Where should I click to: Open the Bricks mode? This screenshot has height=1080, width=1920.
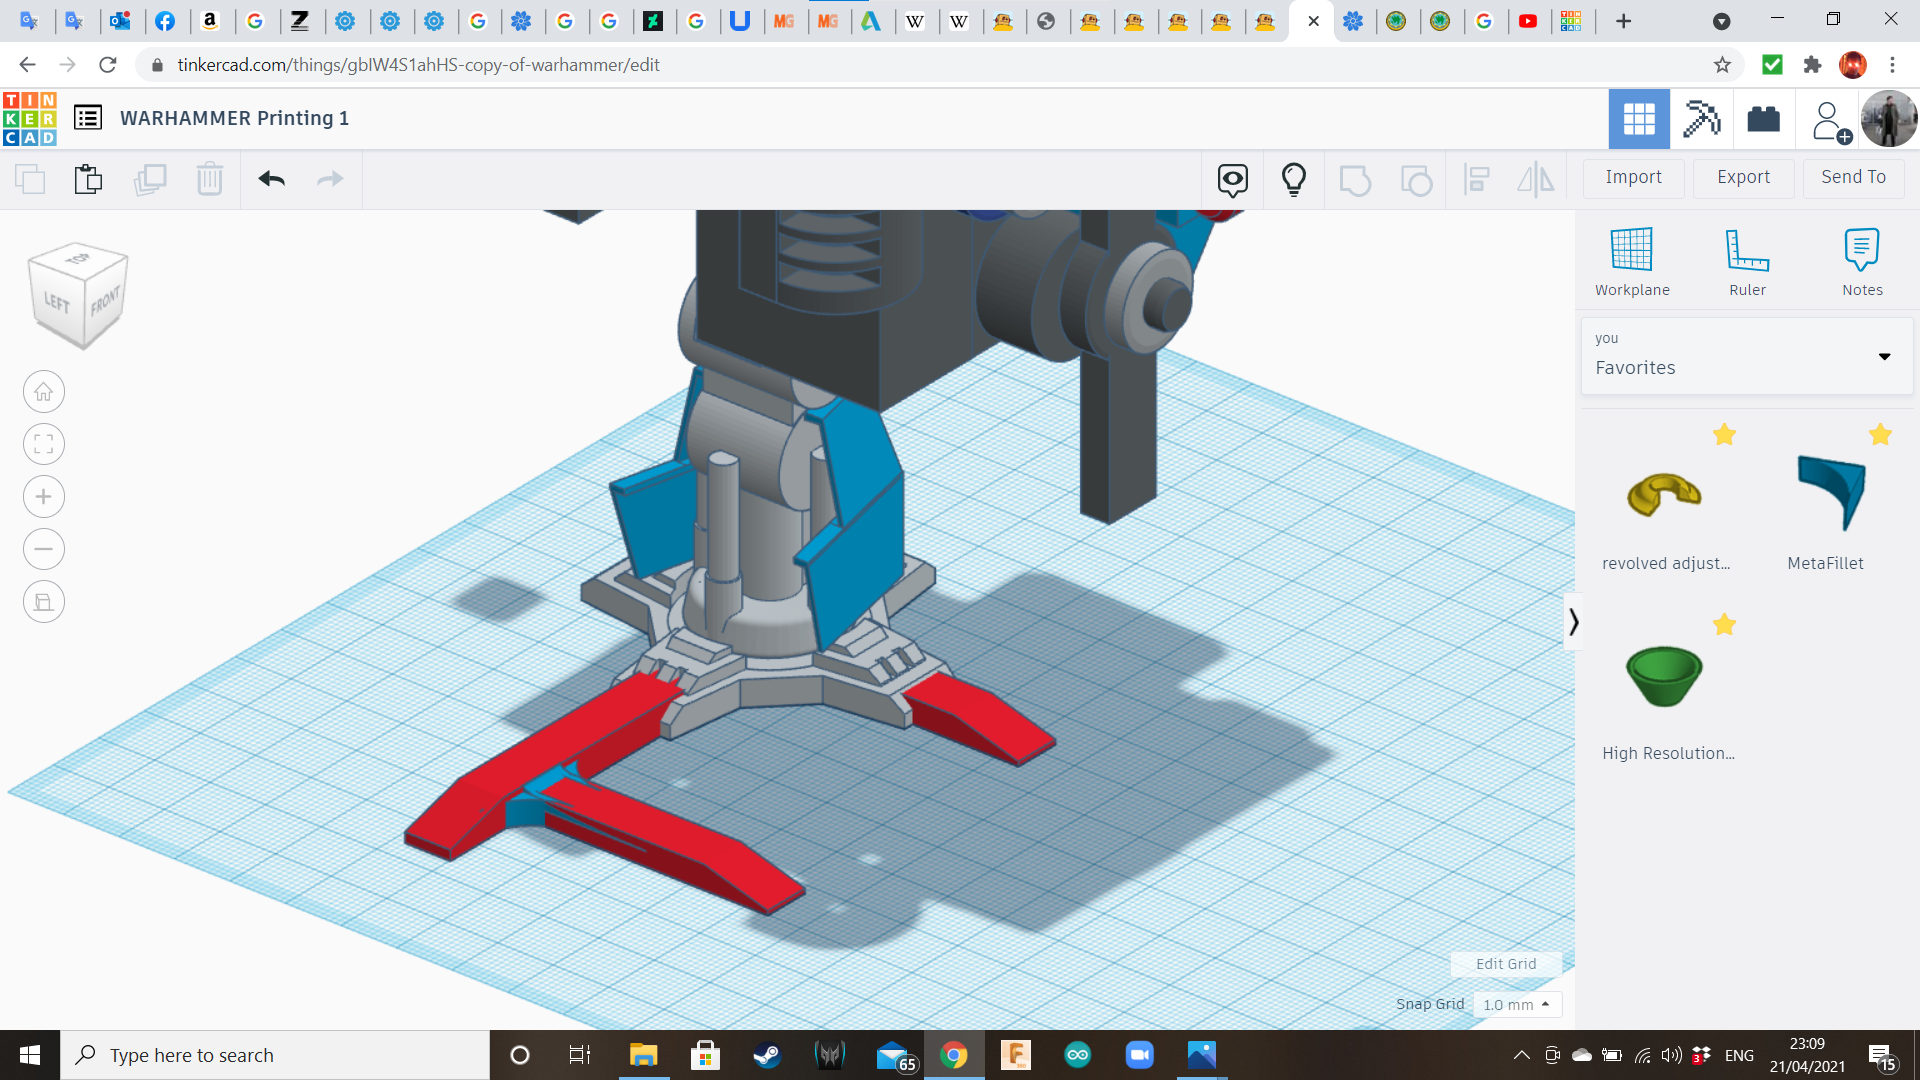pos(1763,119)
